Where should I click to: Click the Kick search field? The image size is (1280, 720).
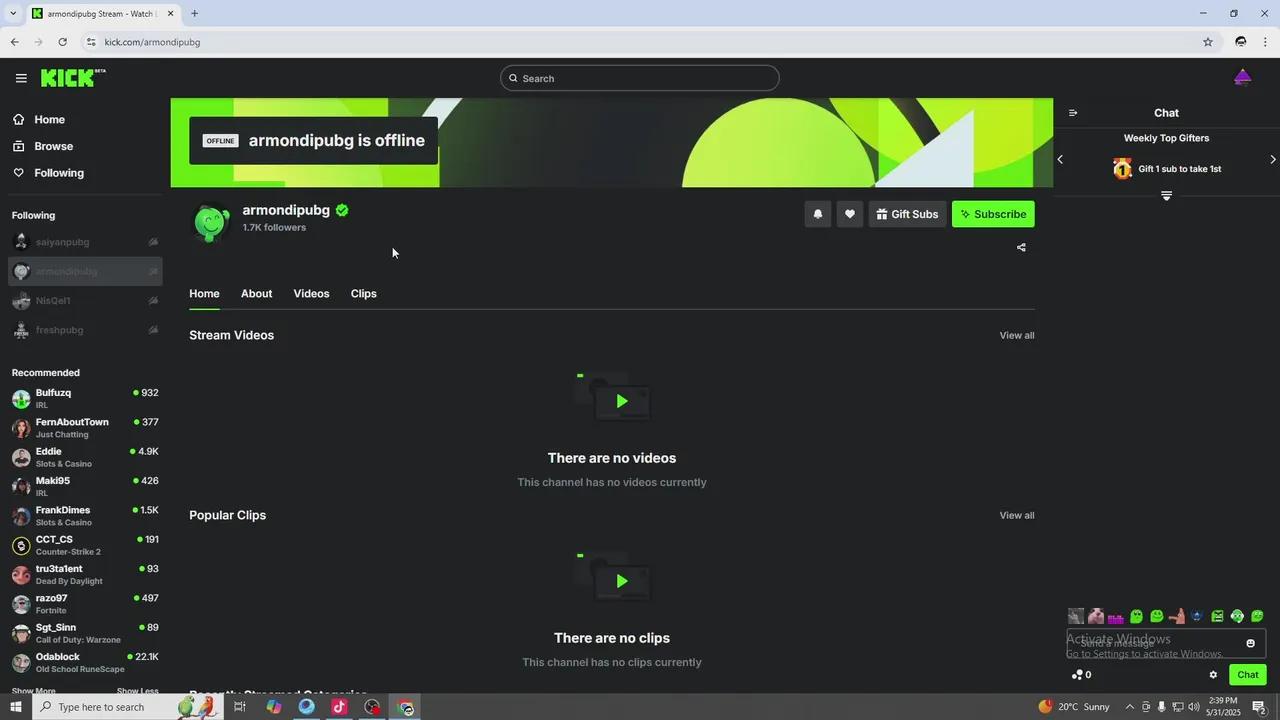(640, 78)
